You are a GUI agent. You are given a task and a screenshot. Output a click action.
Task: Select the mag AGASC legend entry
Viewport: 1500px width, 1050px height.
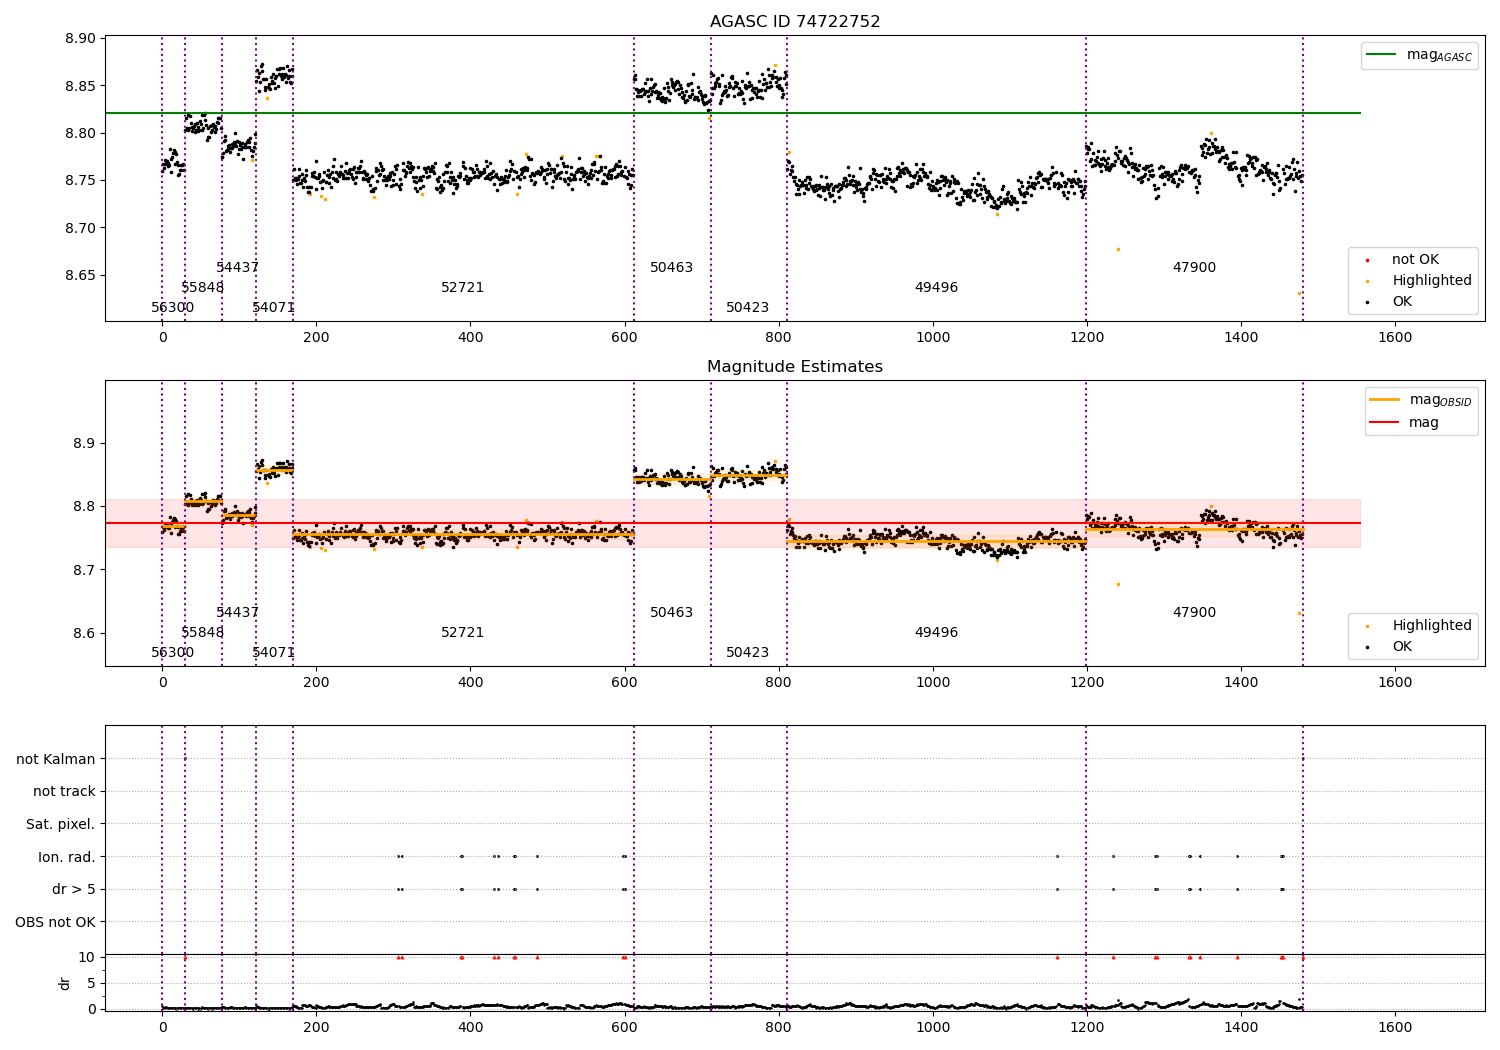[1420, 55]
